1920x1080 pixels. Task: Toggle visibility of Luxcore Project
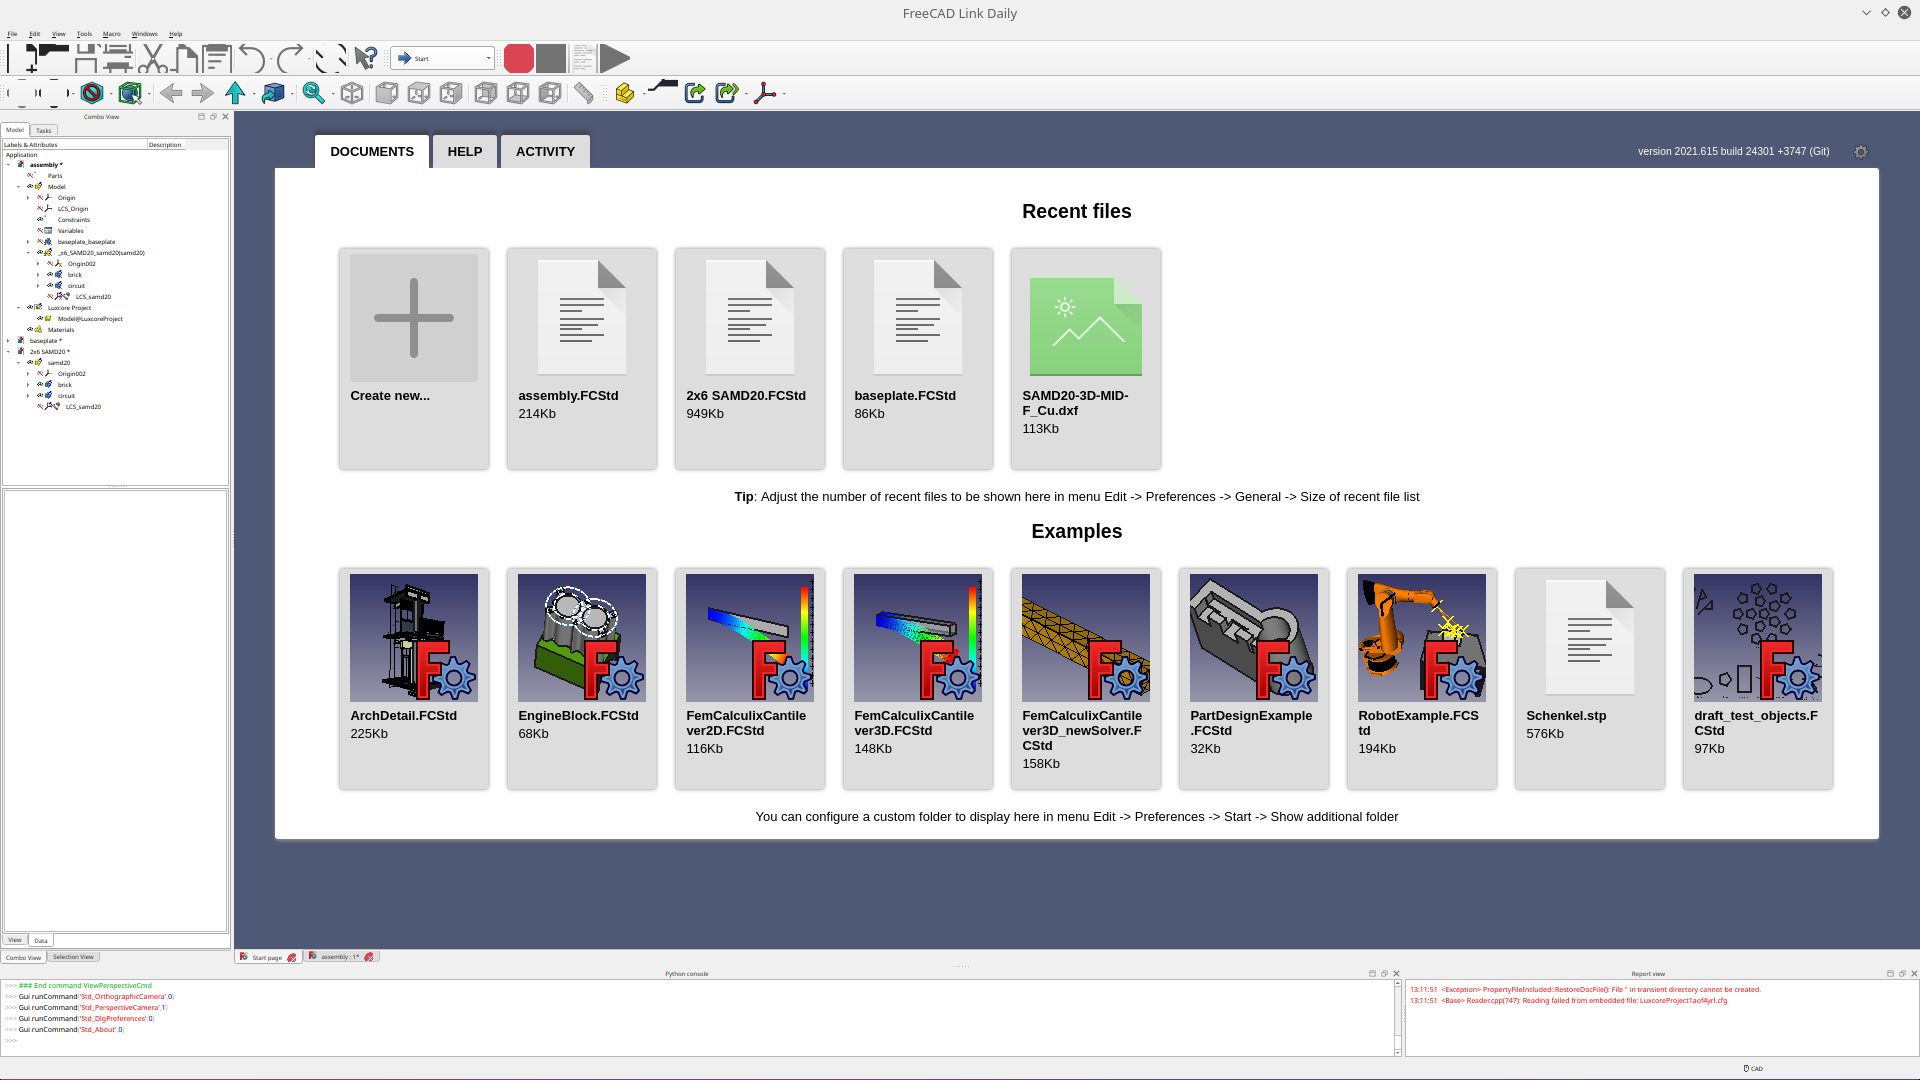pos(30,307)
